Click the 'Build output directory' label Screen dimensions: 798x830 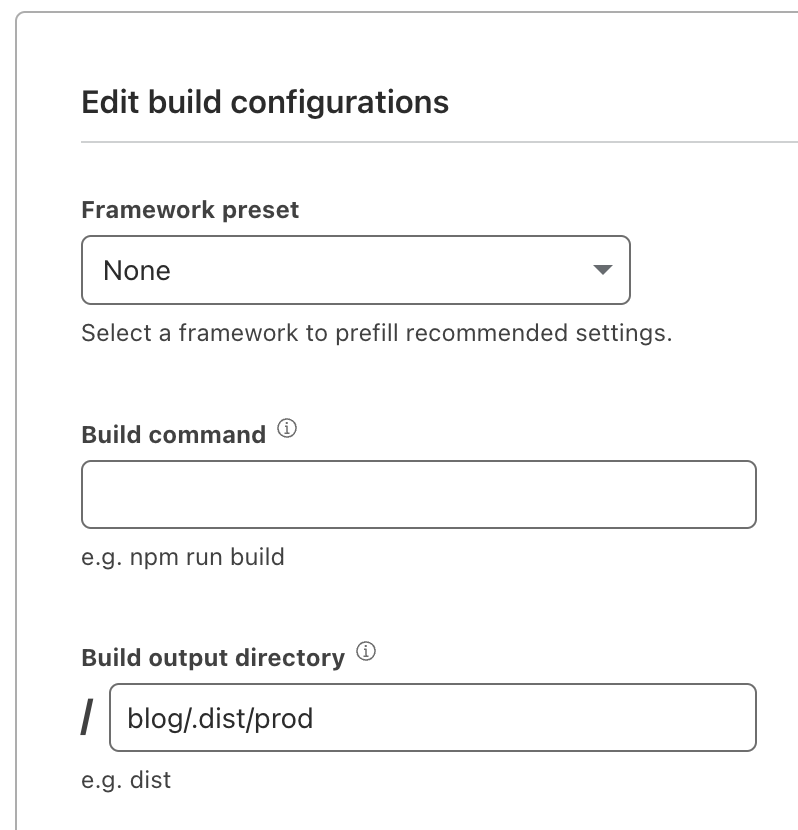coord(212,658)
